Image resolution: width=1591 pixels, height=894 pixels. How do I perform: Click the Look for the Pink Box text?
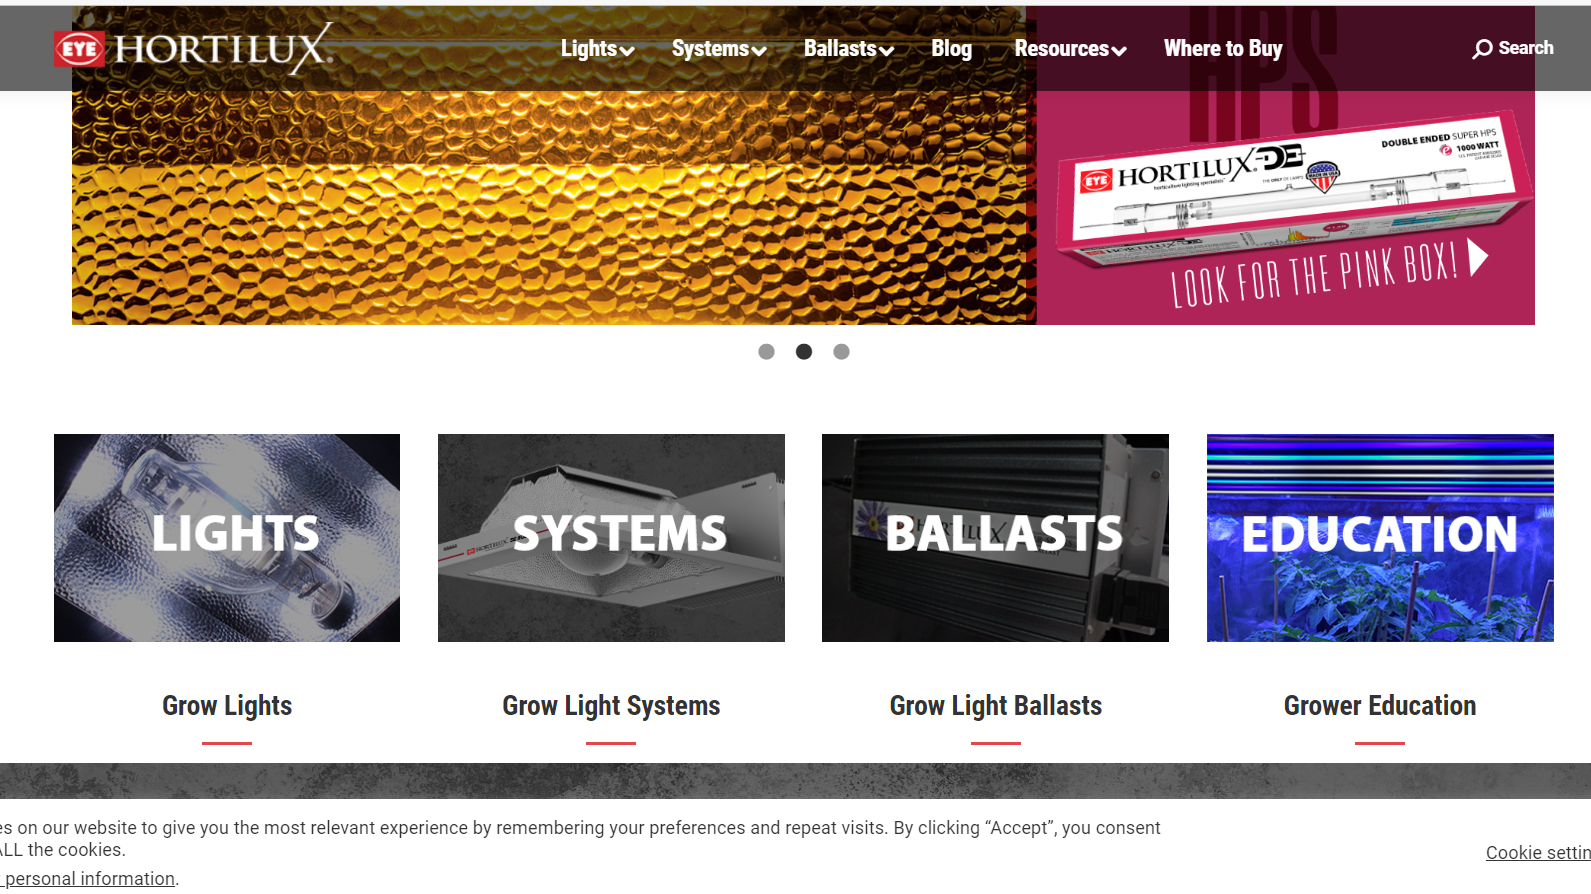coord(1314,274)
